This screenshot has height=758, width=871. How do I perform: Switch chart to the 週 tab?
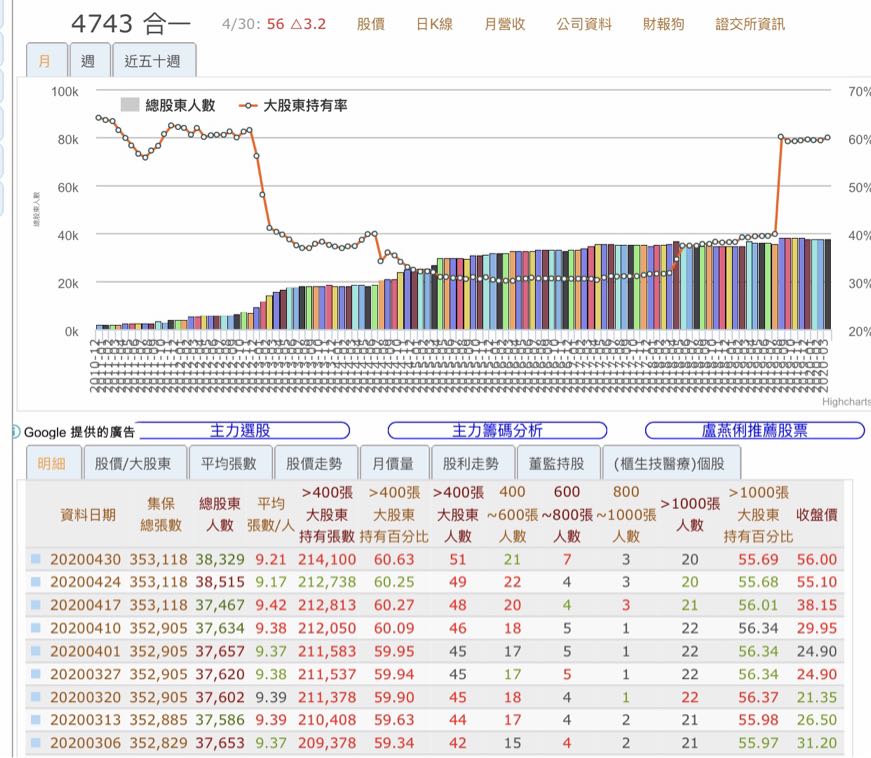click(x=88, y=61)
